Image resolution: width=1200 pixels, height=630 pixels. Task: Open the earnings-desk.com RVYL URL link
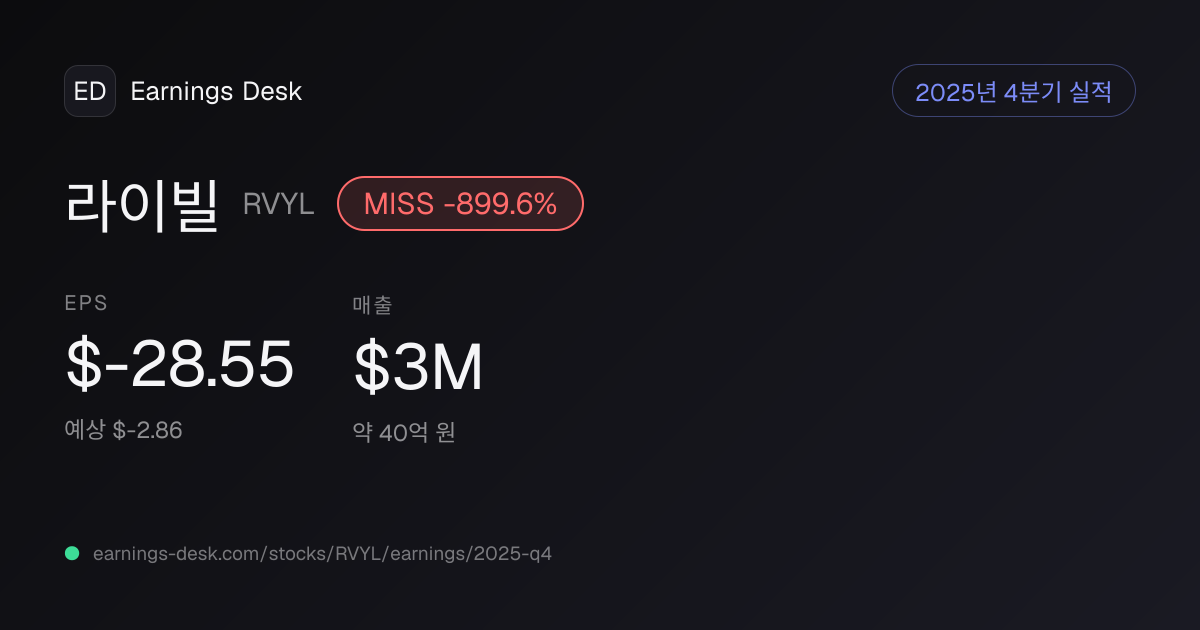[322, 553]
